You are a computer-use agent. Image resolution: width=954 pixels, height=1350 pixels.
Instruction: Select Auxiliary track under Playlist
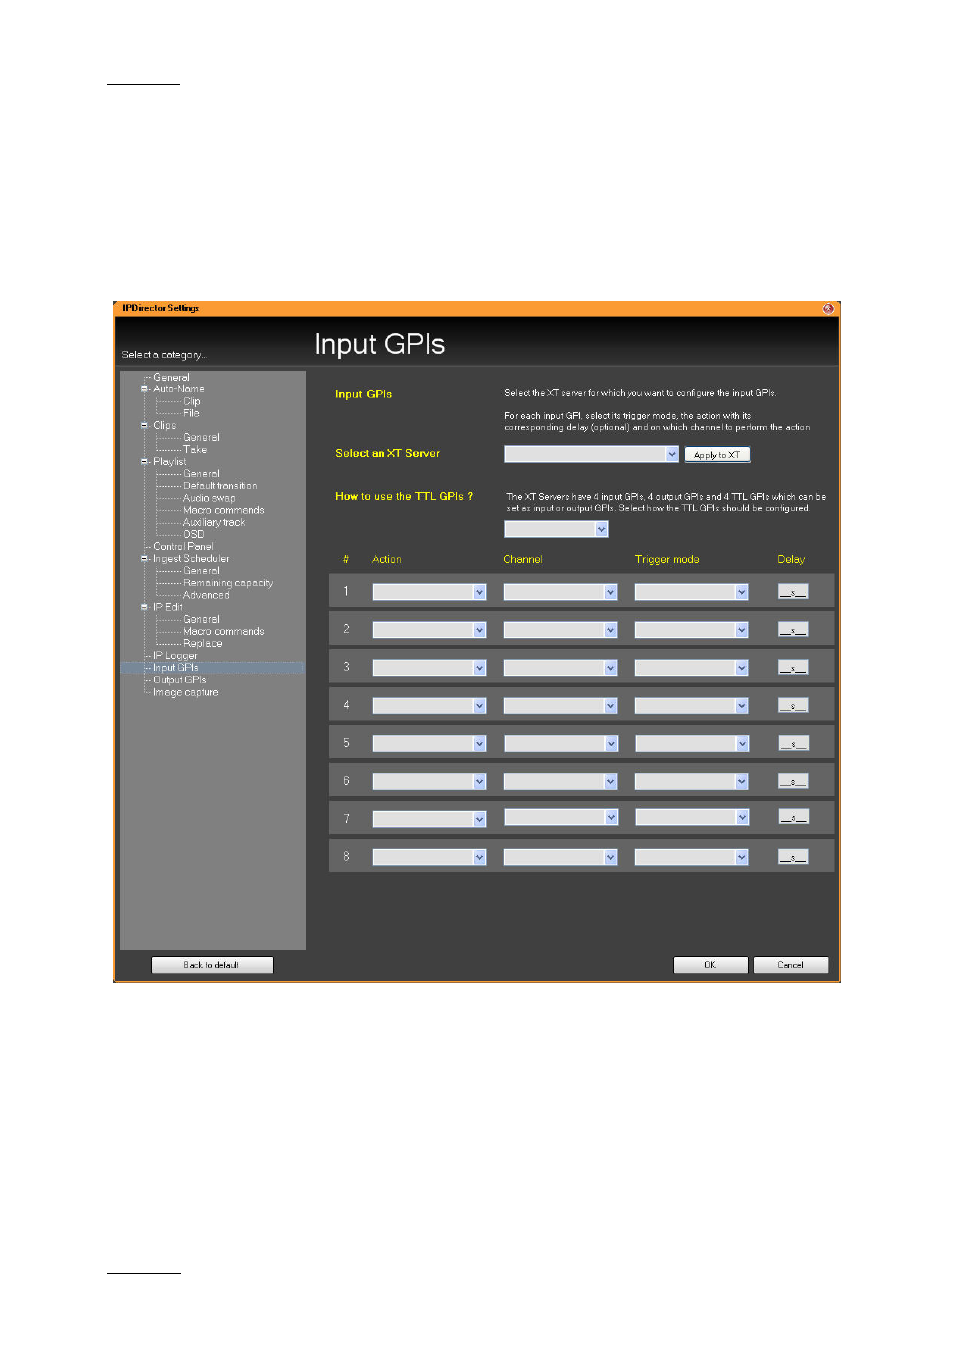pyautogui.click(x=214, y=523)
